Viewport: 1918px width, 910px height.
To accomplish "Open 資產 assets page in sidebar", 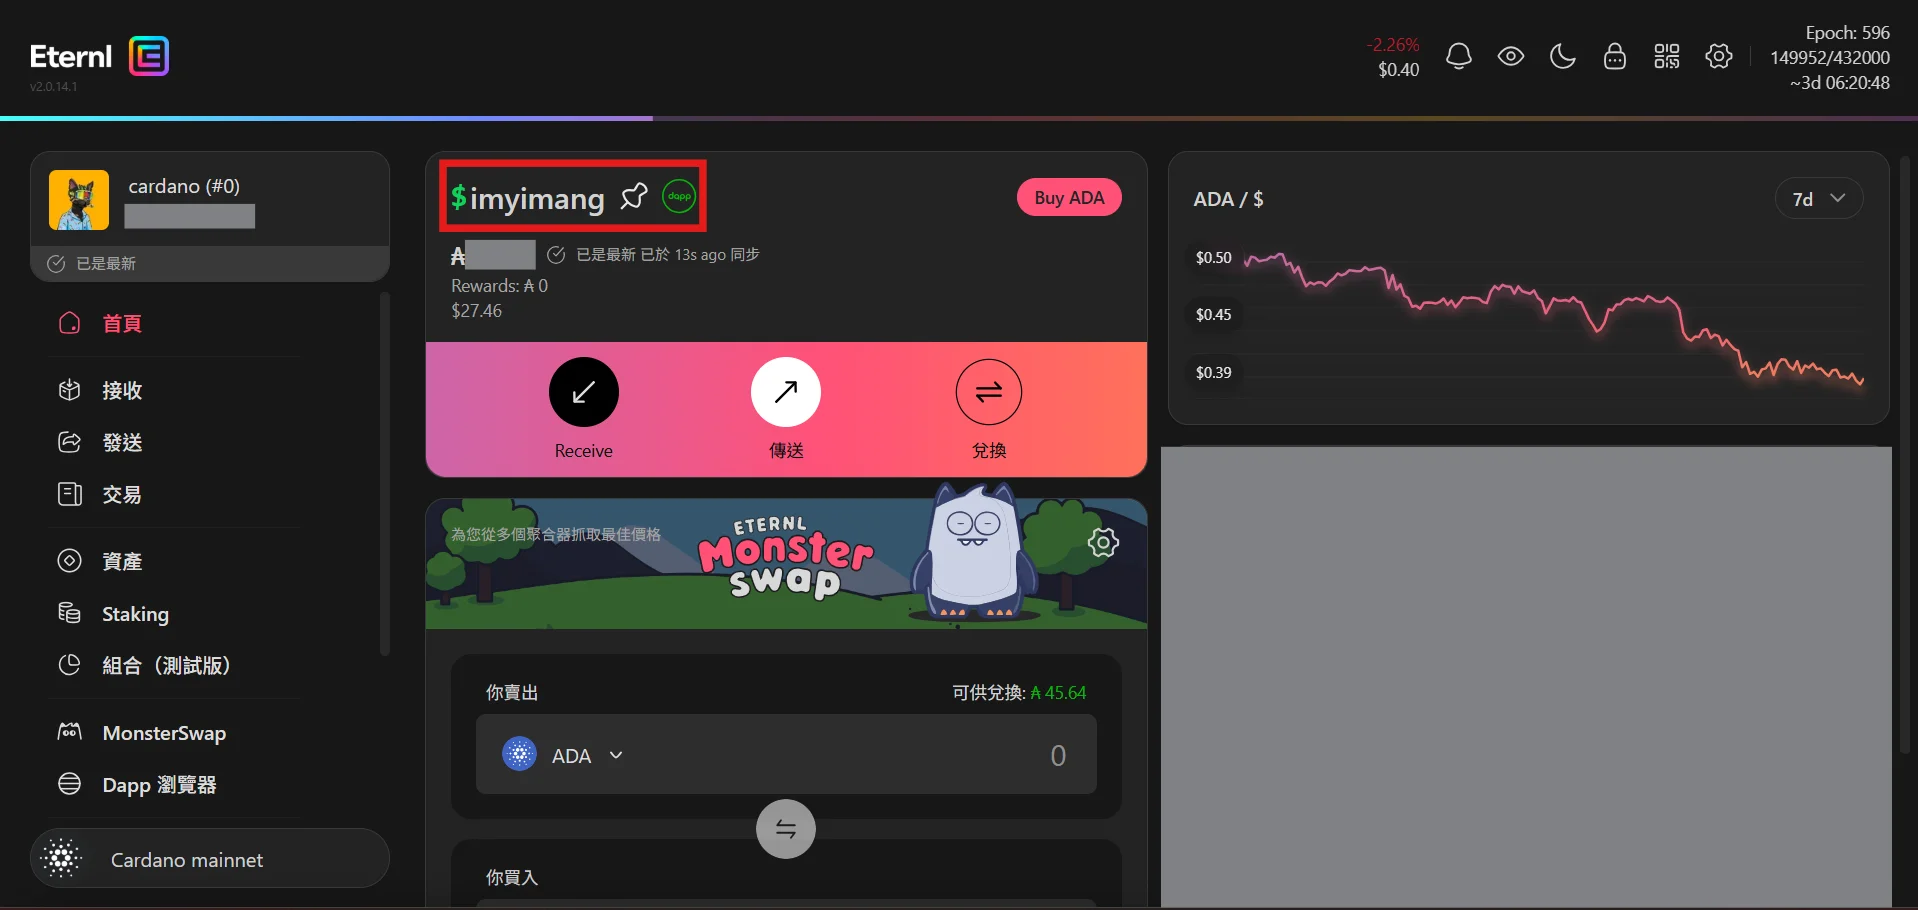I will (x=122, y=562).
